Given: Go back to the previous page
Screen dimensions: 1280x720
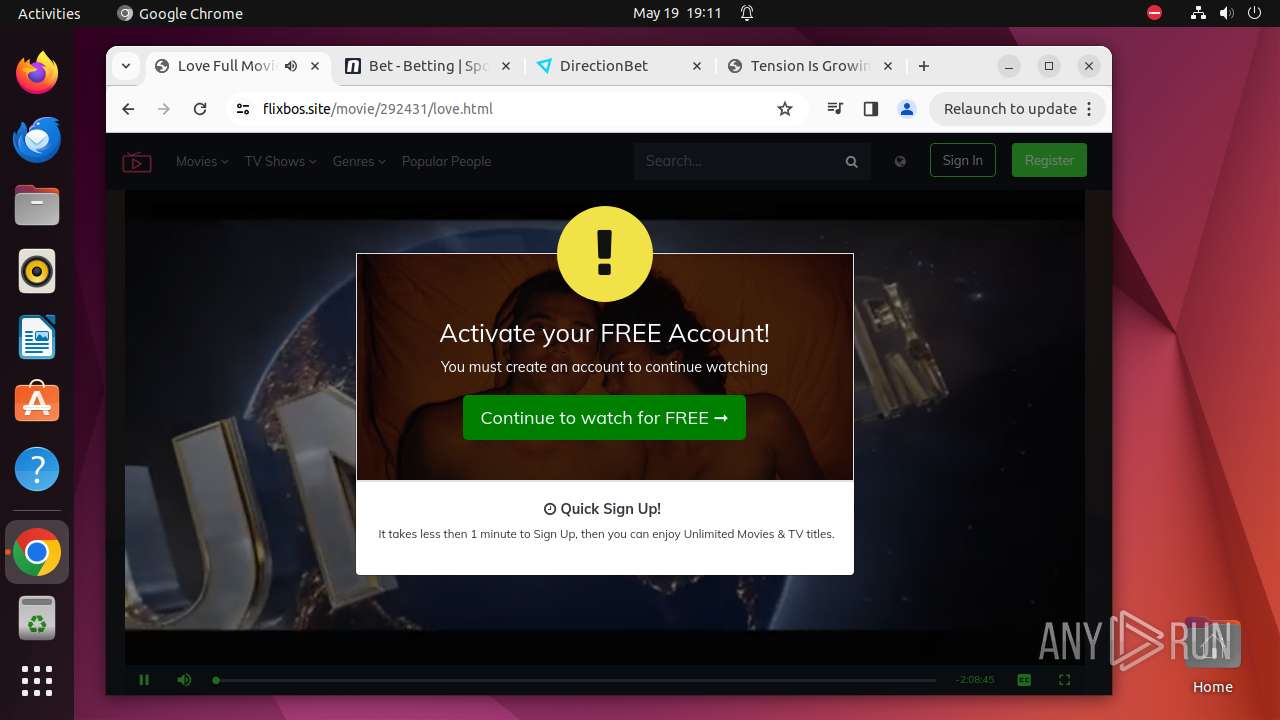Looking at the screenshot, I should pyautogui.click(x=128, y=109).
